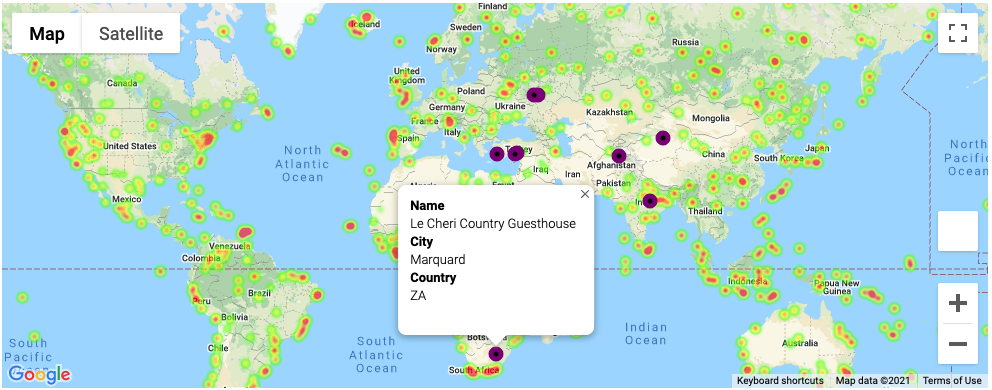Click the Mongolia map label
Image resolution: width=992 pixels, height=390 pixels.
[x=710, y=118]
